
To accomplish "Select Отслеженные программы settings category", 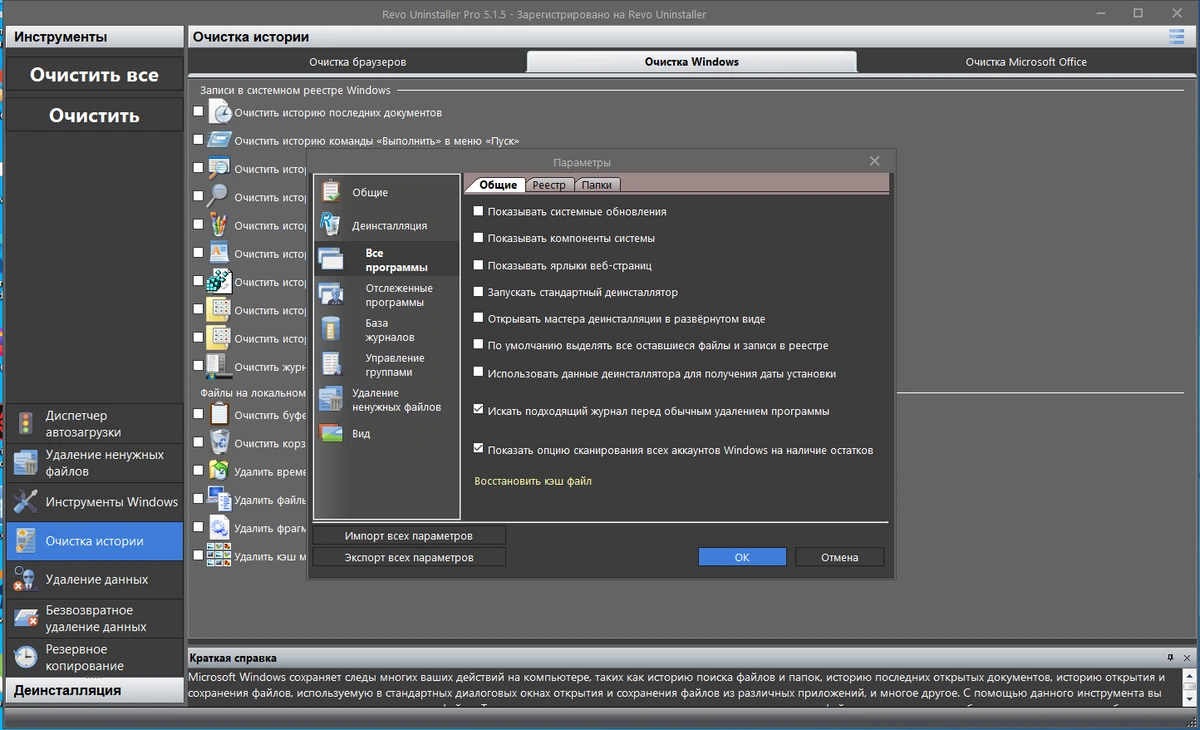I will 386,295.
